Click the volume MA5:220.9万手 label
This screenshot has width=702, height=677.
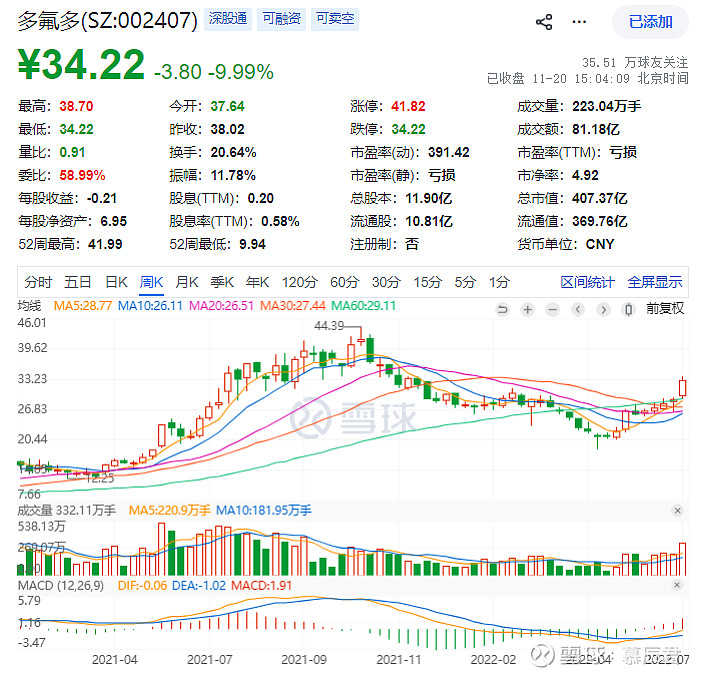tap(170, 510)
